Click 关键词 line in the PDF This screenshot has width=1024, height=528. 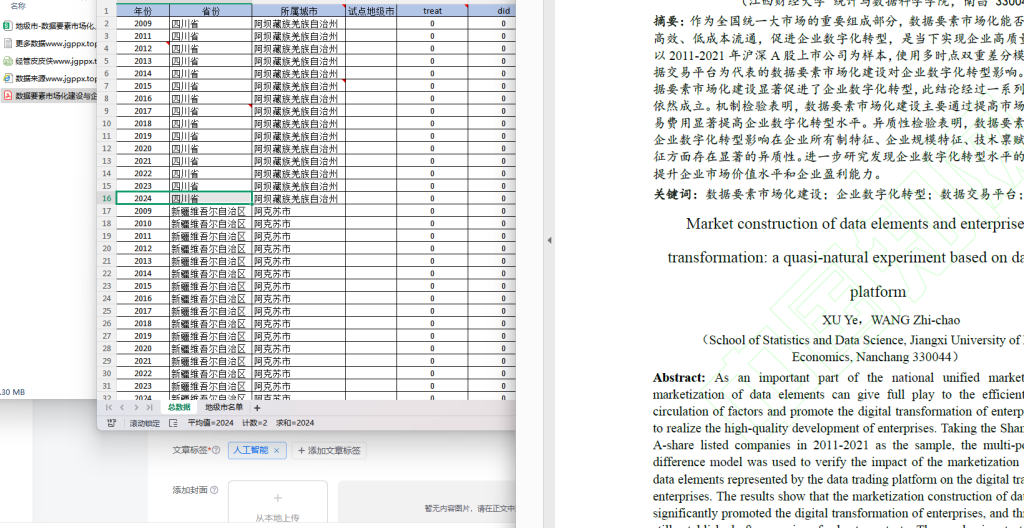tap(839, 194)
